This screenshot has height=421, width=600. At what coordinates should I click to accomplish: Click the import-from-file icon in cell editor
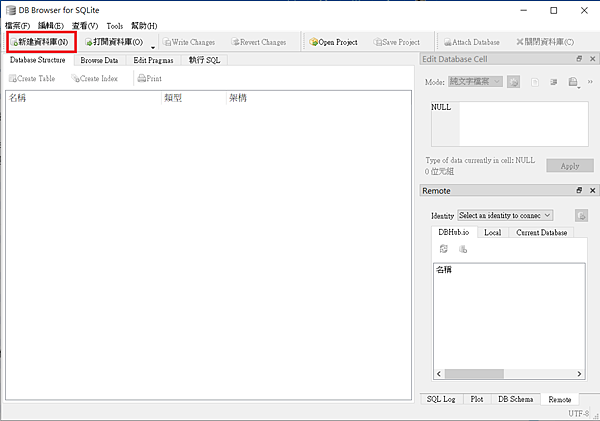(535, 82)
